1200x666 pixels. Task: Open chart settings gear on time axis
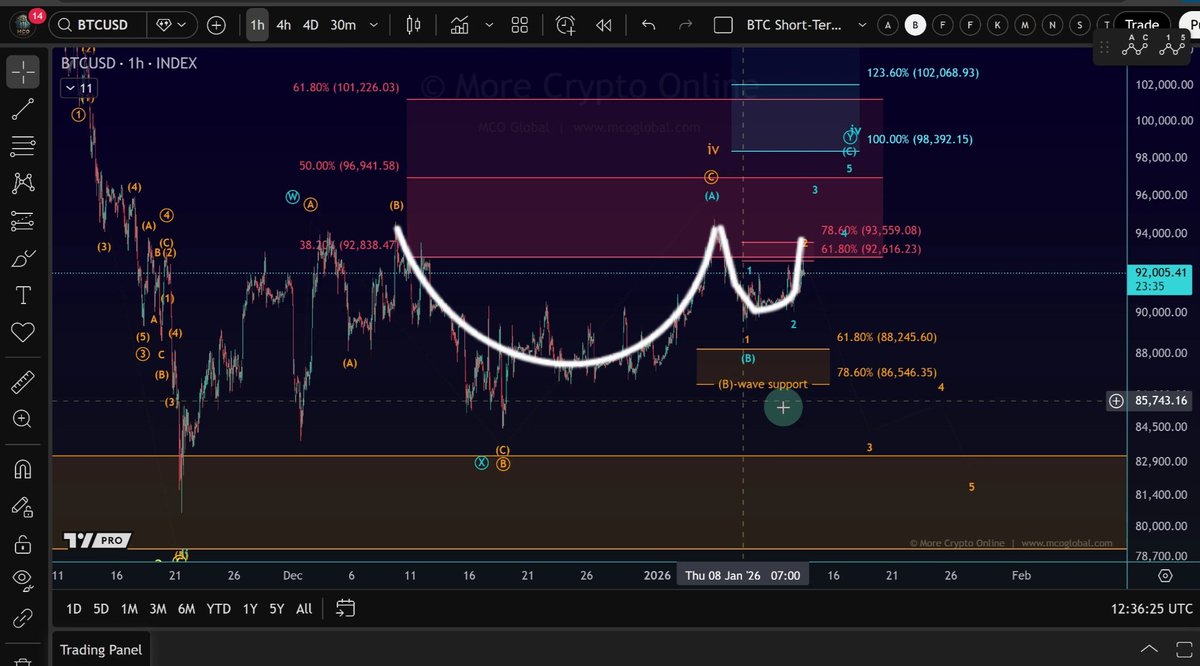(x=1165, y=576)
